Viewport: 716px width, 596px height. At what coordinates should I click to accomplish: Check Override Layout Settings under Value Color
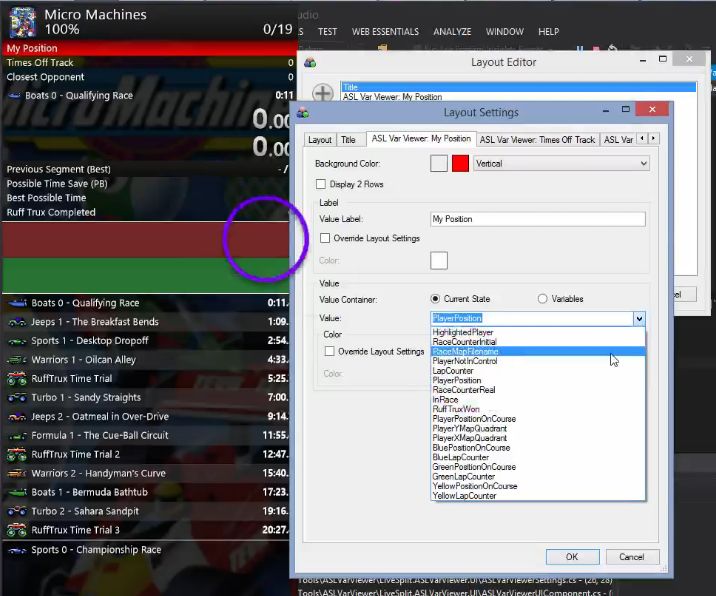329,351
